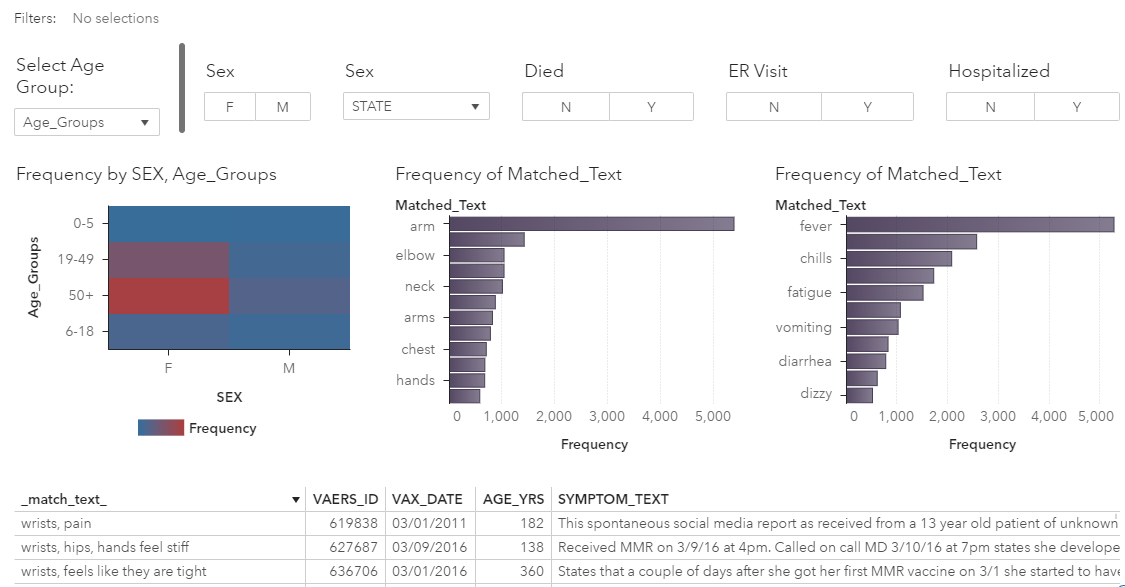Select N for ER Visit
The image size is (1125, 587).
(x=773, y=107)
